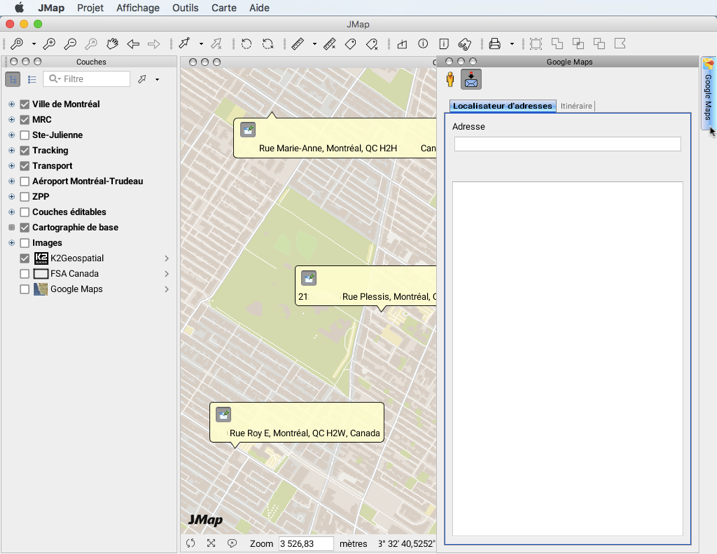Check the Couches éditables checkbox
The width and height of the screenshot is (717, 554).
click(x=25, y=212)
